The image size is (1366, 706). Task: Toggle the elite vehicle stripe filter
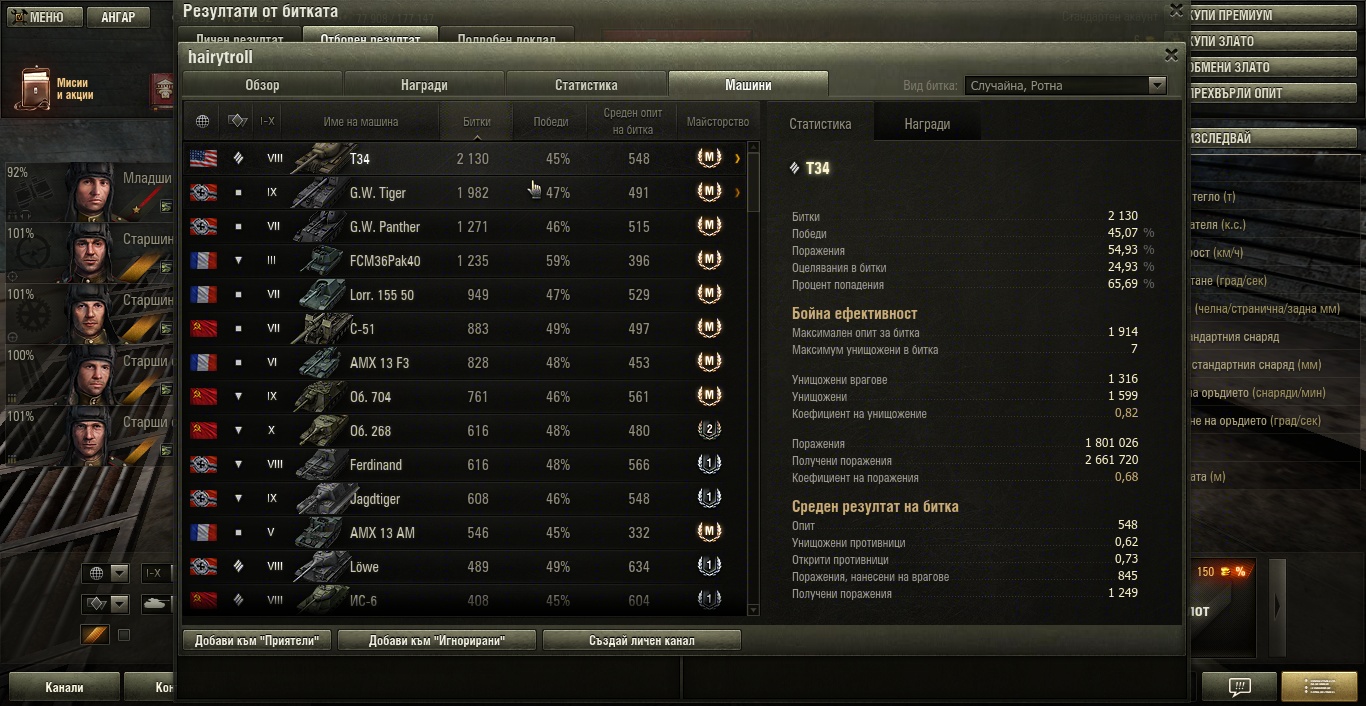[x=94, y=635]
